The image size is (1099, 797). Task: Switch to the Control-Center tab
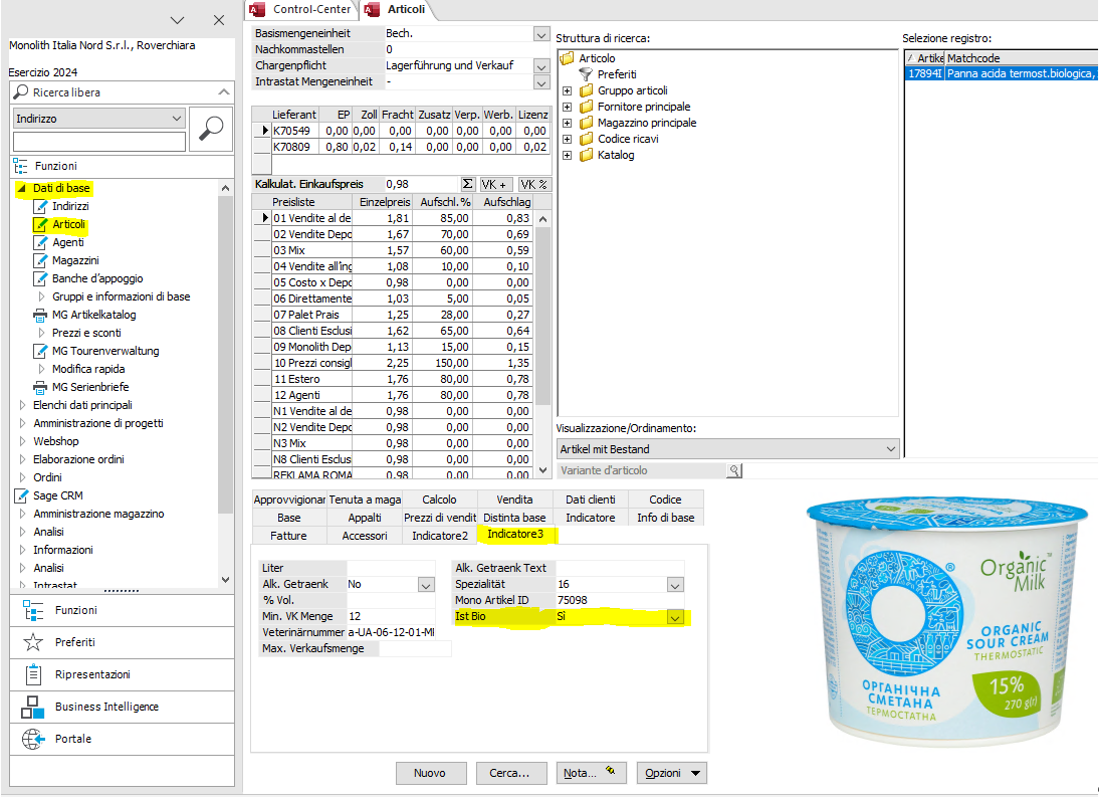click(311, 9)
